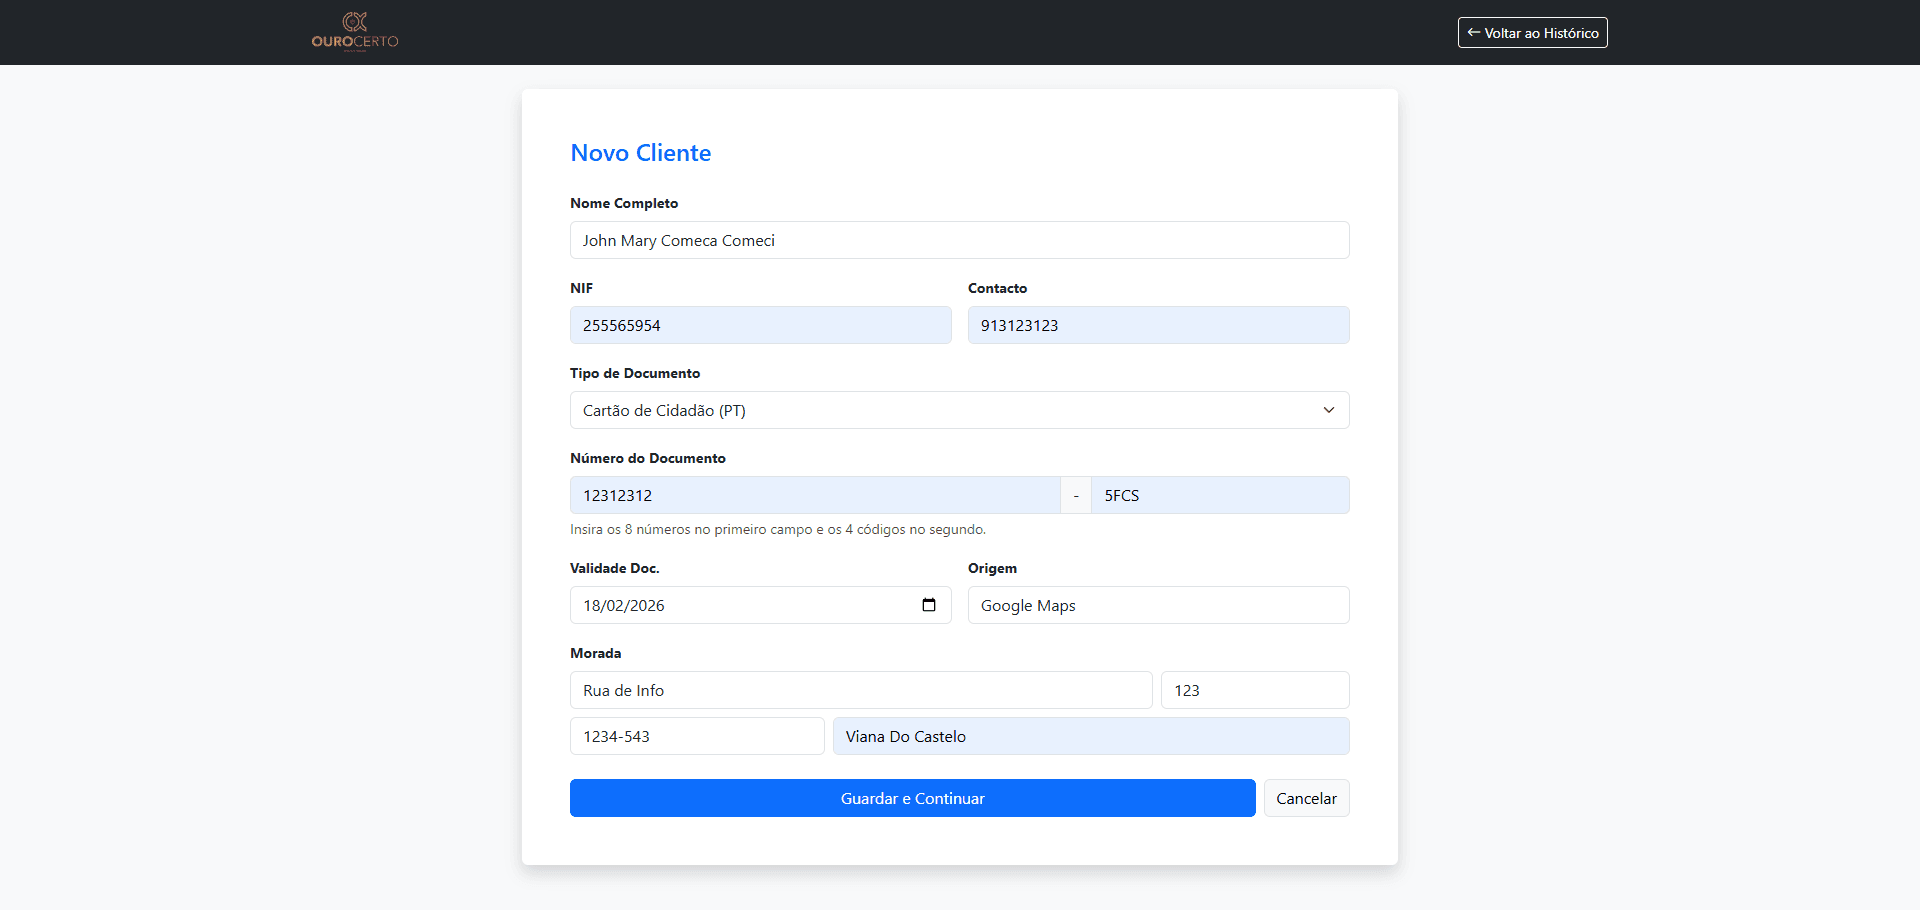
Task: Click the date text 18/02/2026
Action: pyautogui.click(x=624, y=606)
